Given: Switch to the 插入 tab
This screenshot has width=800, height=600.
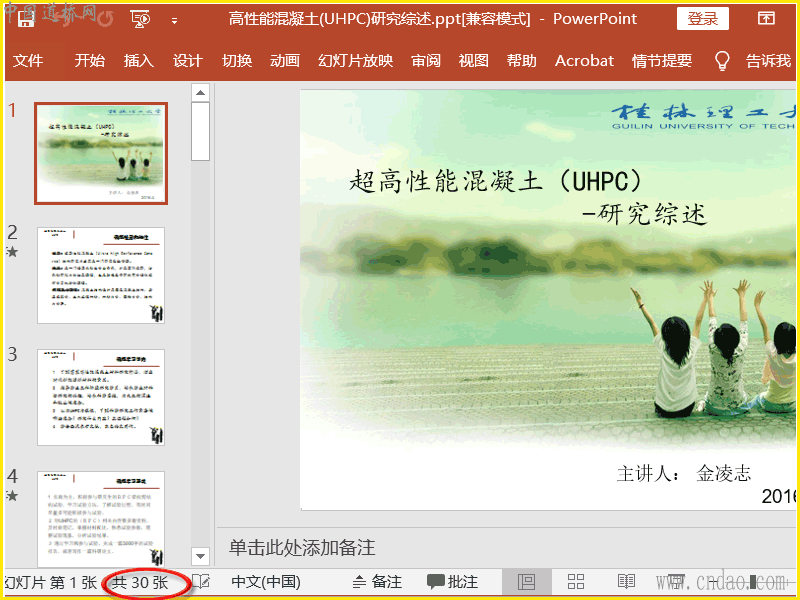Looking at the screenshot, I should pyautogui.click(x=138, y=61).
